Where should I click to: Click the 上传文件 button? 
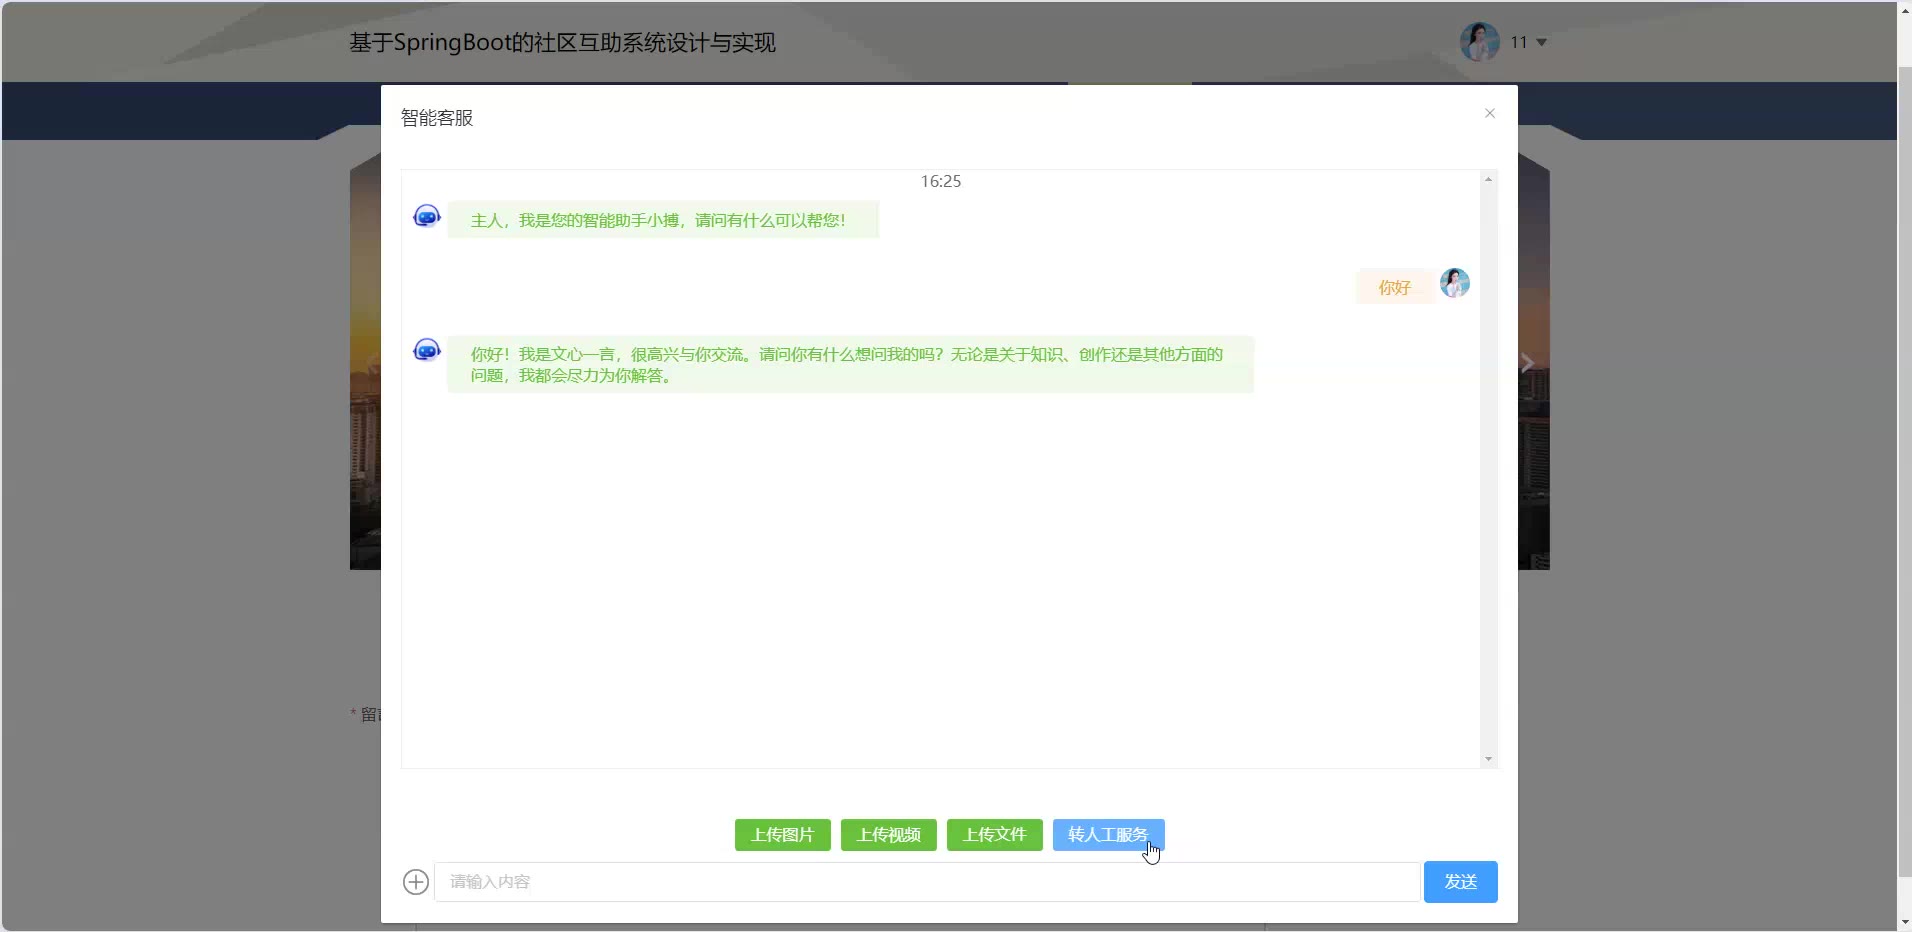click(994, 835)
